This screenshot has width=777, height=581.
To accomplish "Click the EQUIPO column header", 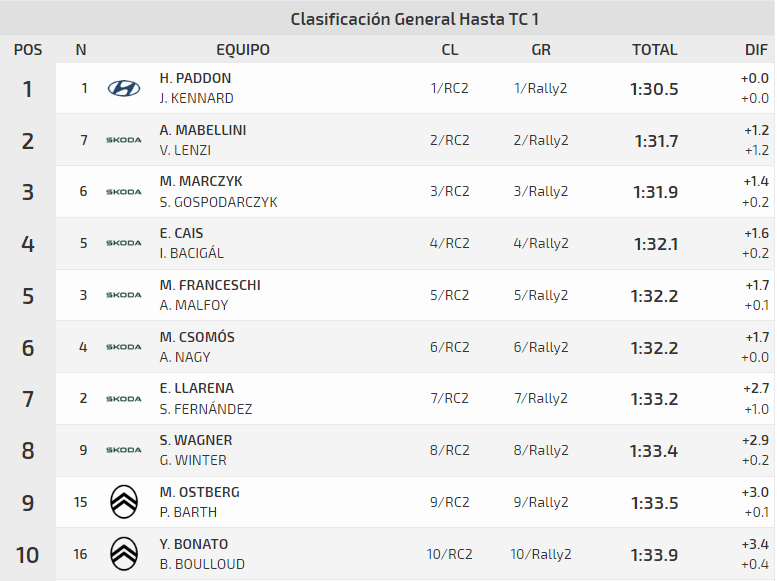I will point(243,50).
